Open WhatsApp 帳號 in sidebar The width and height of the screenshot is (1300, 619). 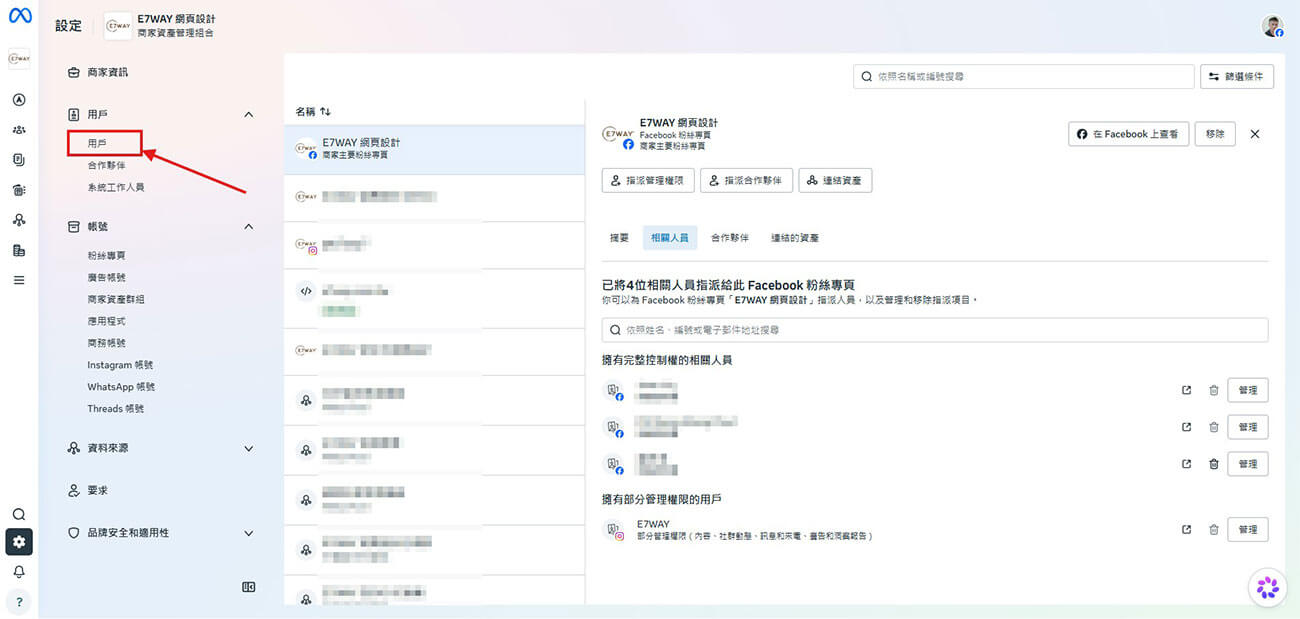pos(121,387)
